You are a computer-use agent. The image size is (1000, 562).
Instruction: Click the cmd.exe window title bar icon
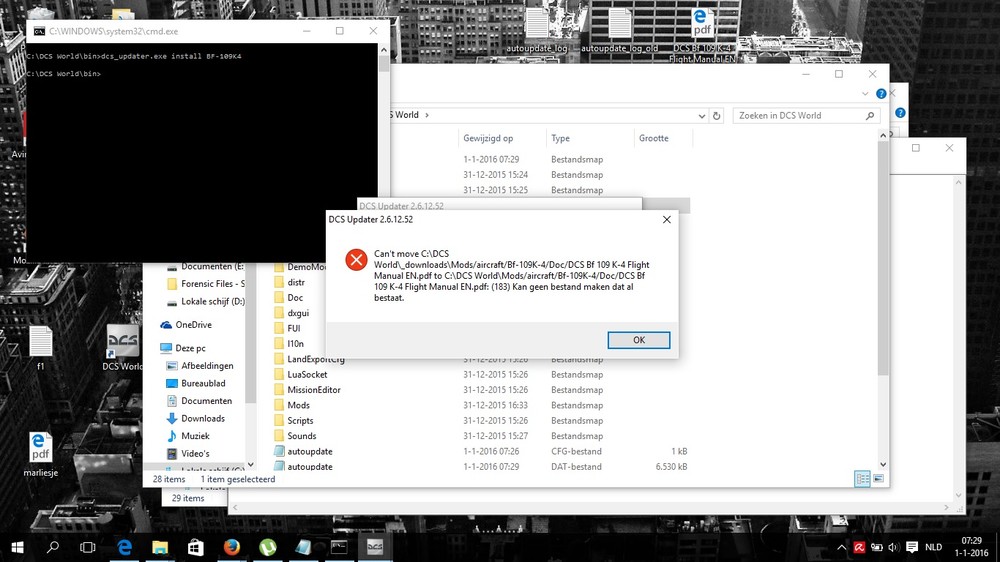[x=39, y=31]
